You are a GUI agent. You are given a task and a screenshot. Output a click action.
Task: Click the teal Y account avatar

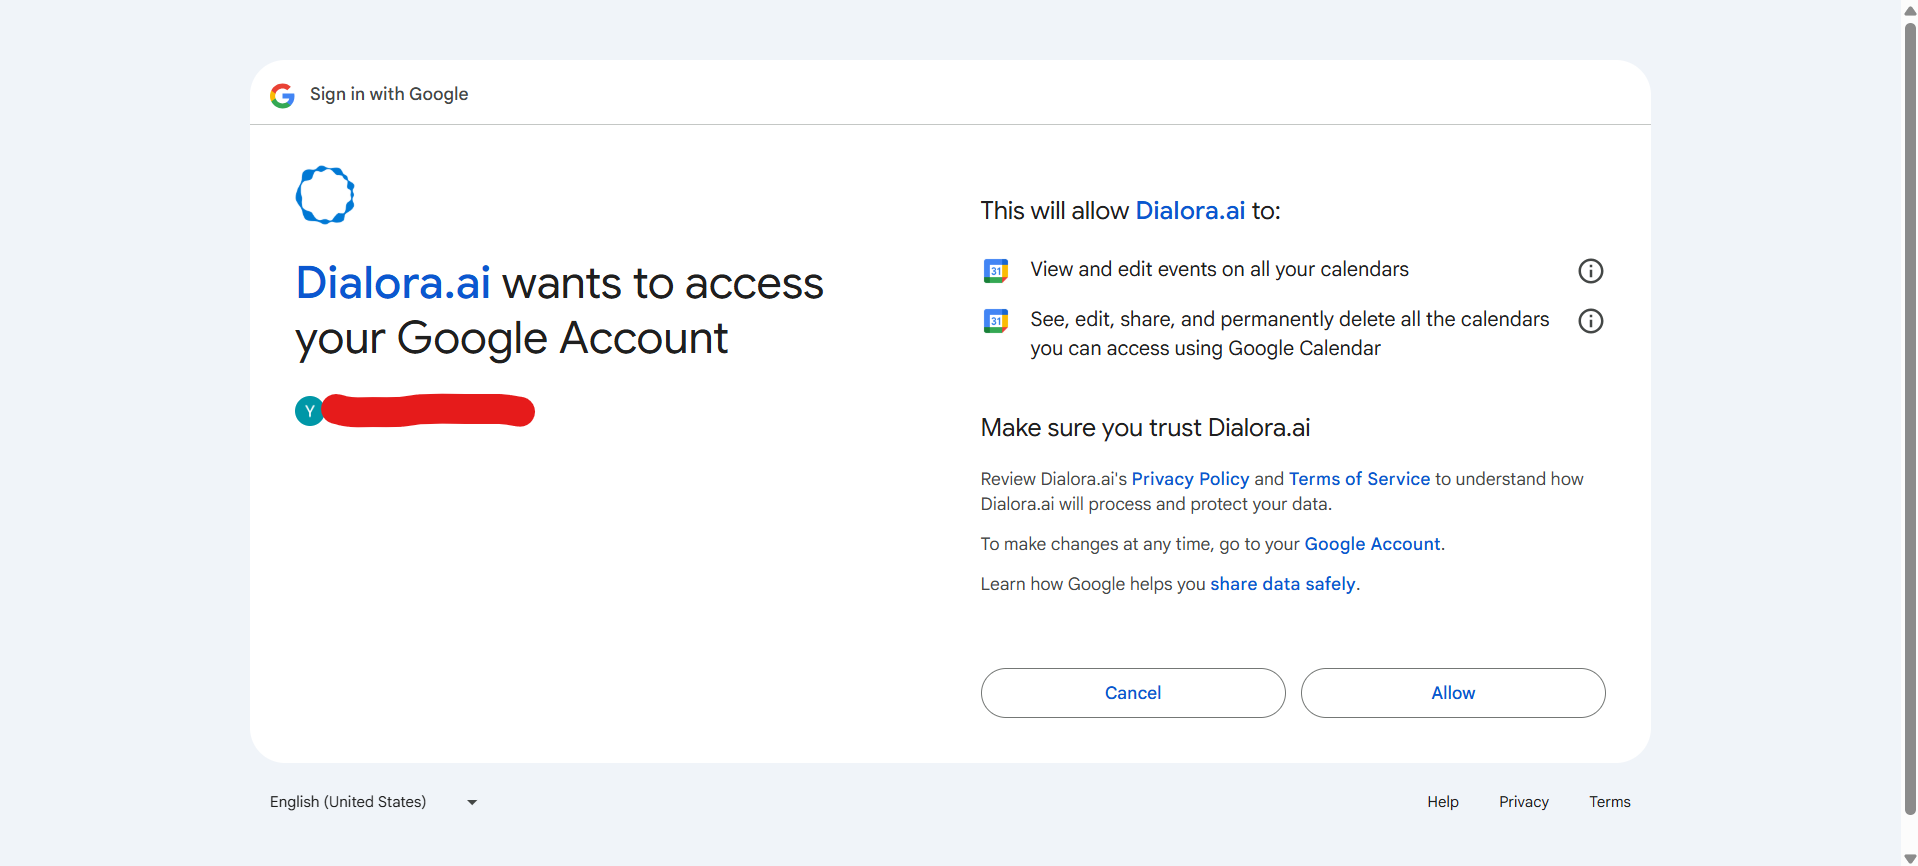(x=309, y=411)
